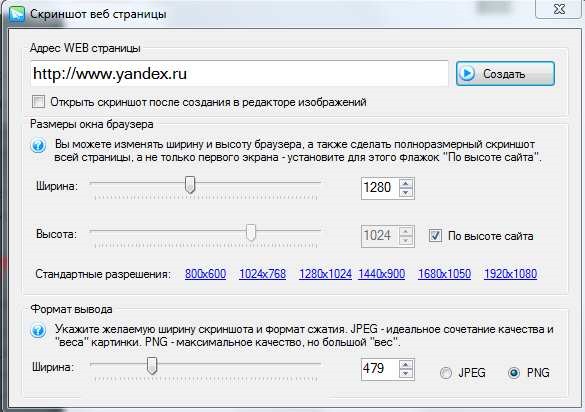Viewport: 585px width, 412px height.
Task: Click the Размеры окна браузера group title
Action: [x=92, y=124]
